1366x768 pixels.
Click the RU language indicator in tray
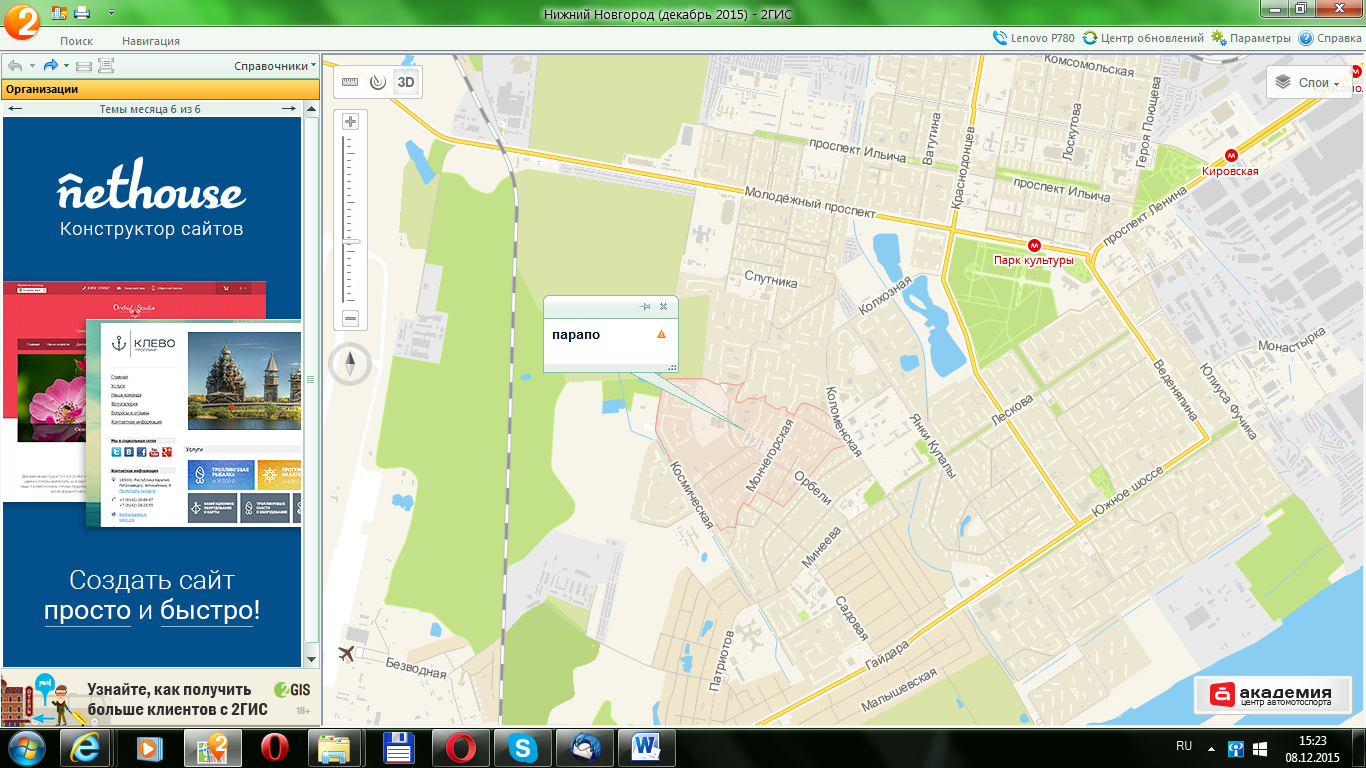click(1184, 746)
